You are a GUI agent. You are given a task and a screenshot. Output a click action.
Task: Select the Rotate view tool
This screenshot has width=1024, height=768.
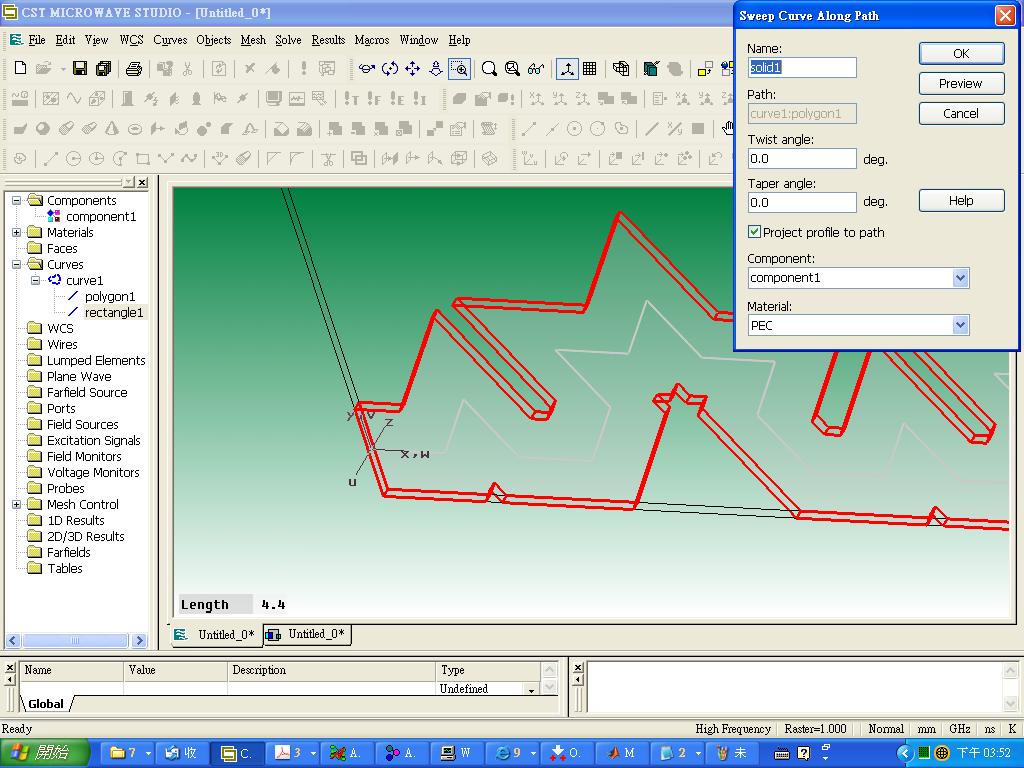coord(366,69)
